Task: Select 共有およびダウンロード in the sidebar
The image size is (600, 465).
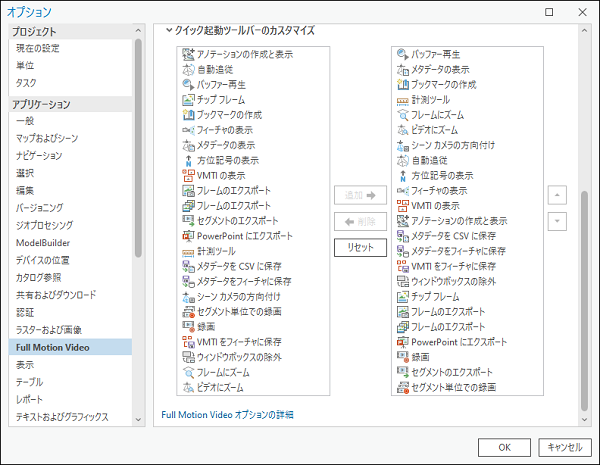Action: 70,295
